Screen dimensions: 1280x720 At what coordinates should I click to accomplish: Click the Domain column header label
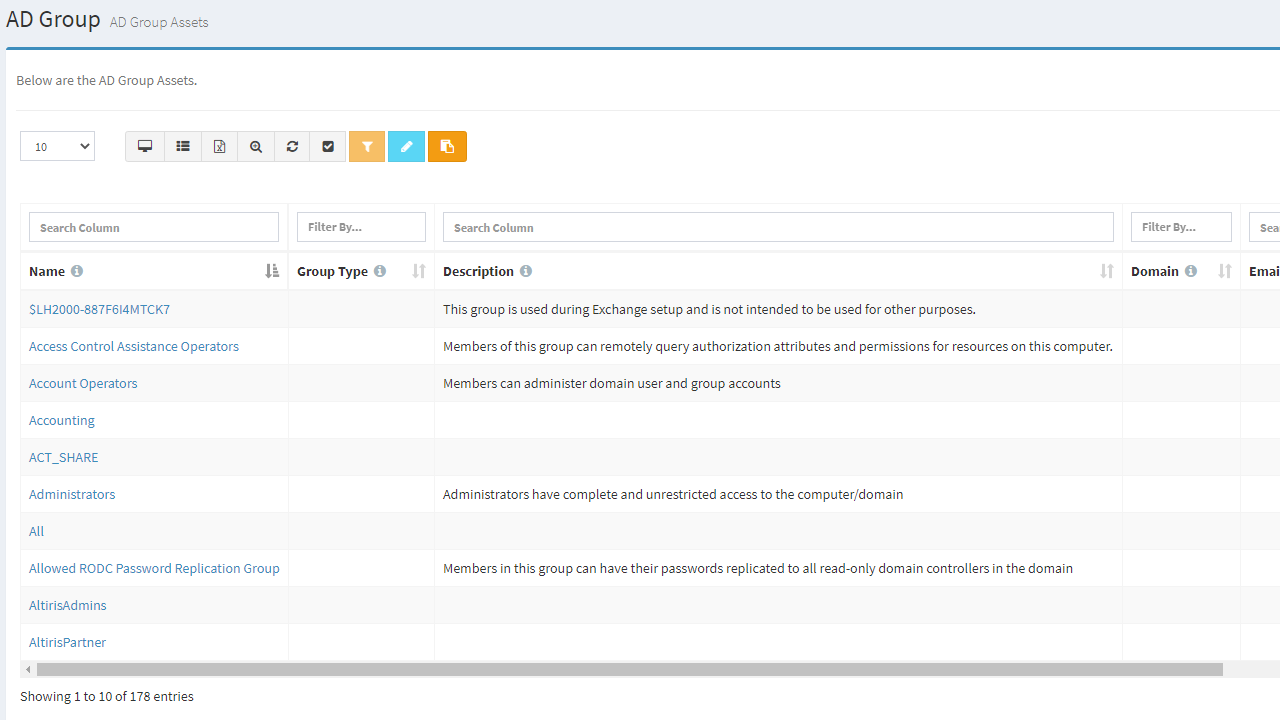(x=1155, y=271)
